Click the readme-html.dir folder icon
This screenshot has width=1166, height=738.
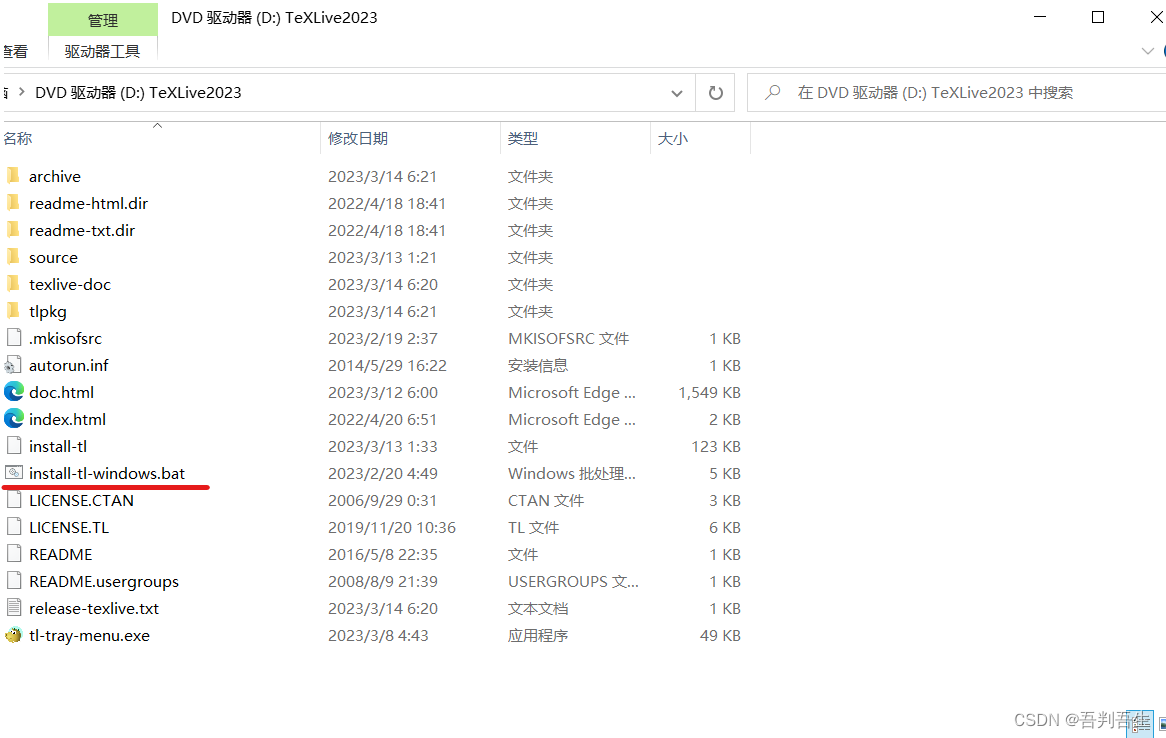13,202
